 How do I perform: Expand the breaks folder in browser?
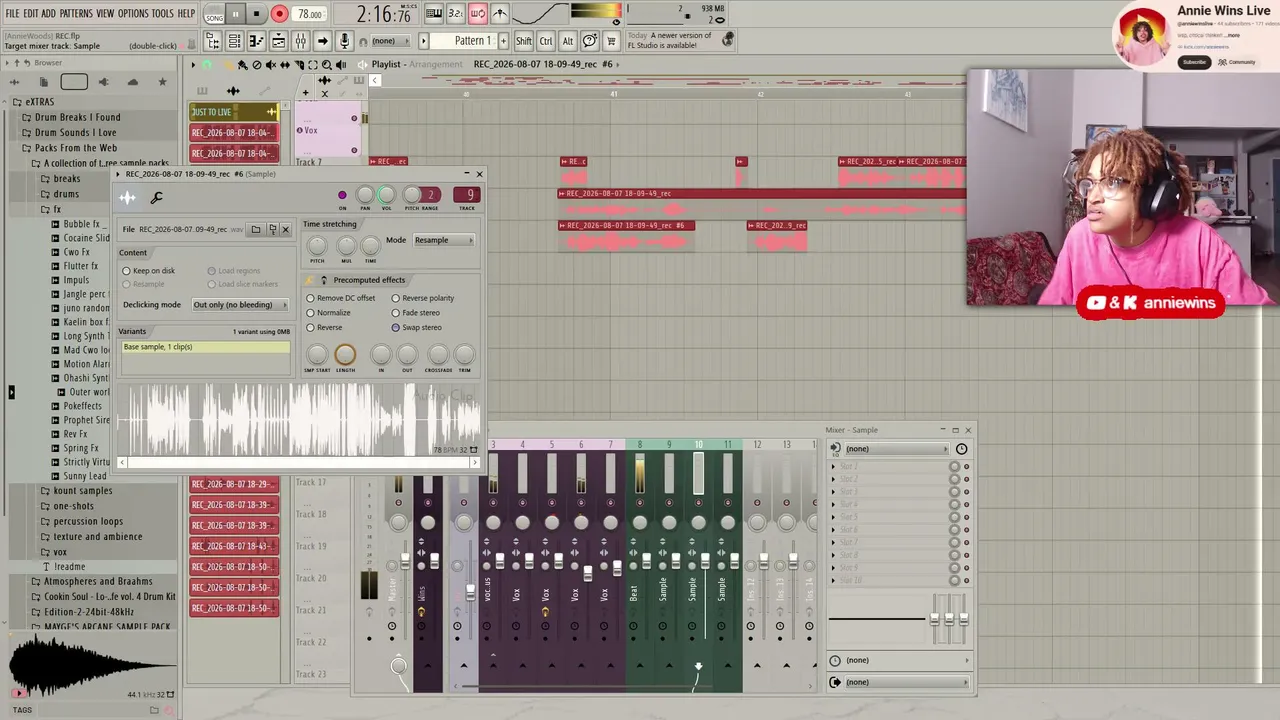[67, 179]
